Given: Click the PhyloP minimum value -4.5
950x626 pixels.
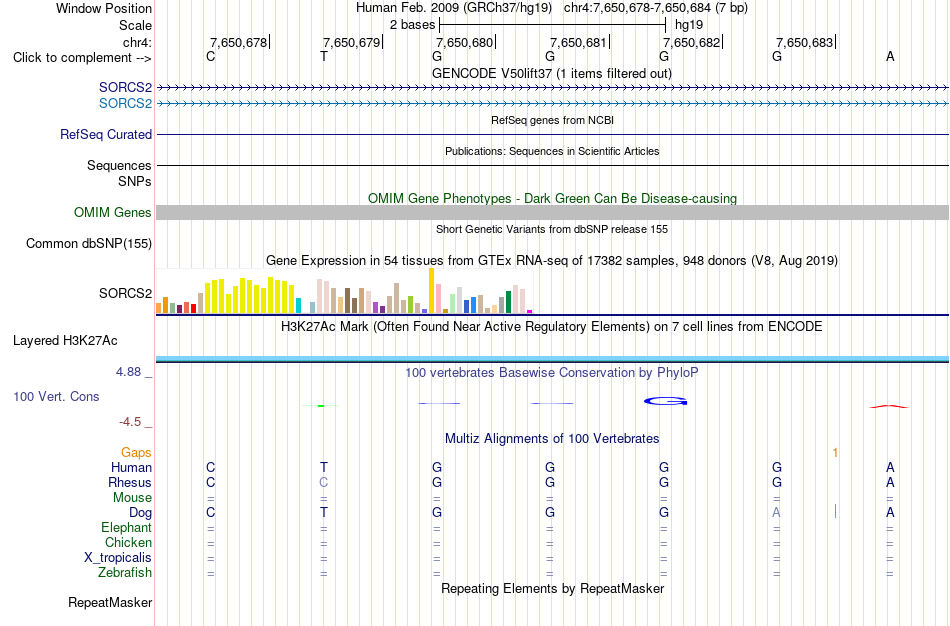Looking at the screenshot, I should [130, 422].
